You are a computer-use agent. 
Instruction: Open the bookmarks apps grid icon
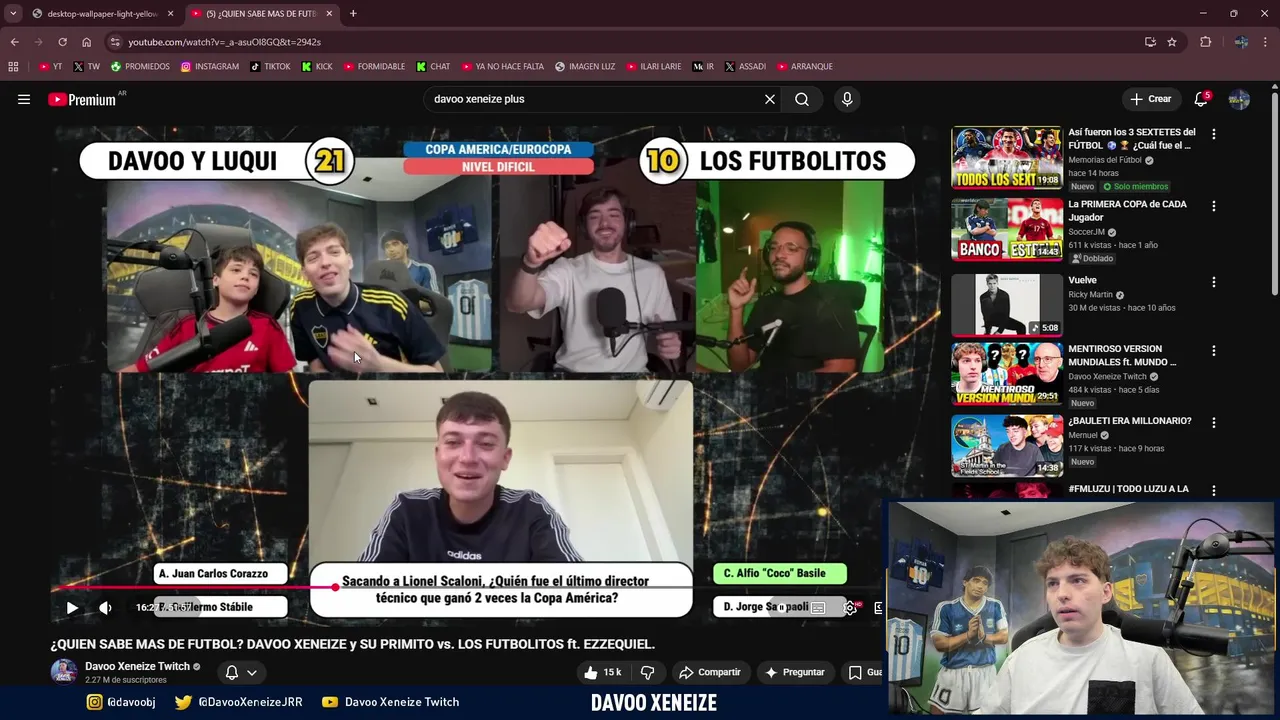(13, 67)
